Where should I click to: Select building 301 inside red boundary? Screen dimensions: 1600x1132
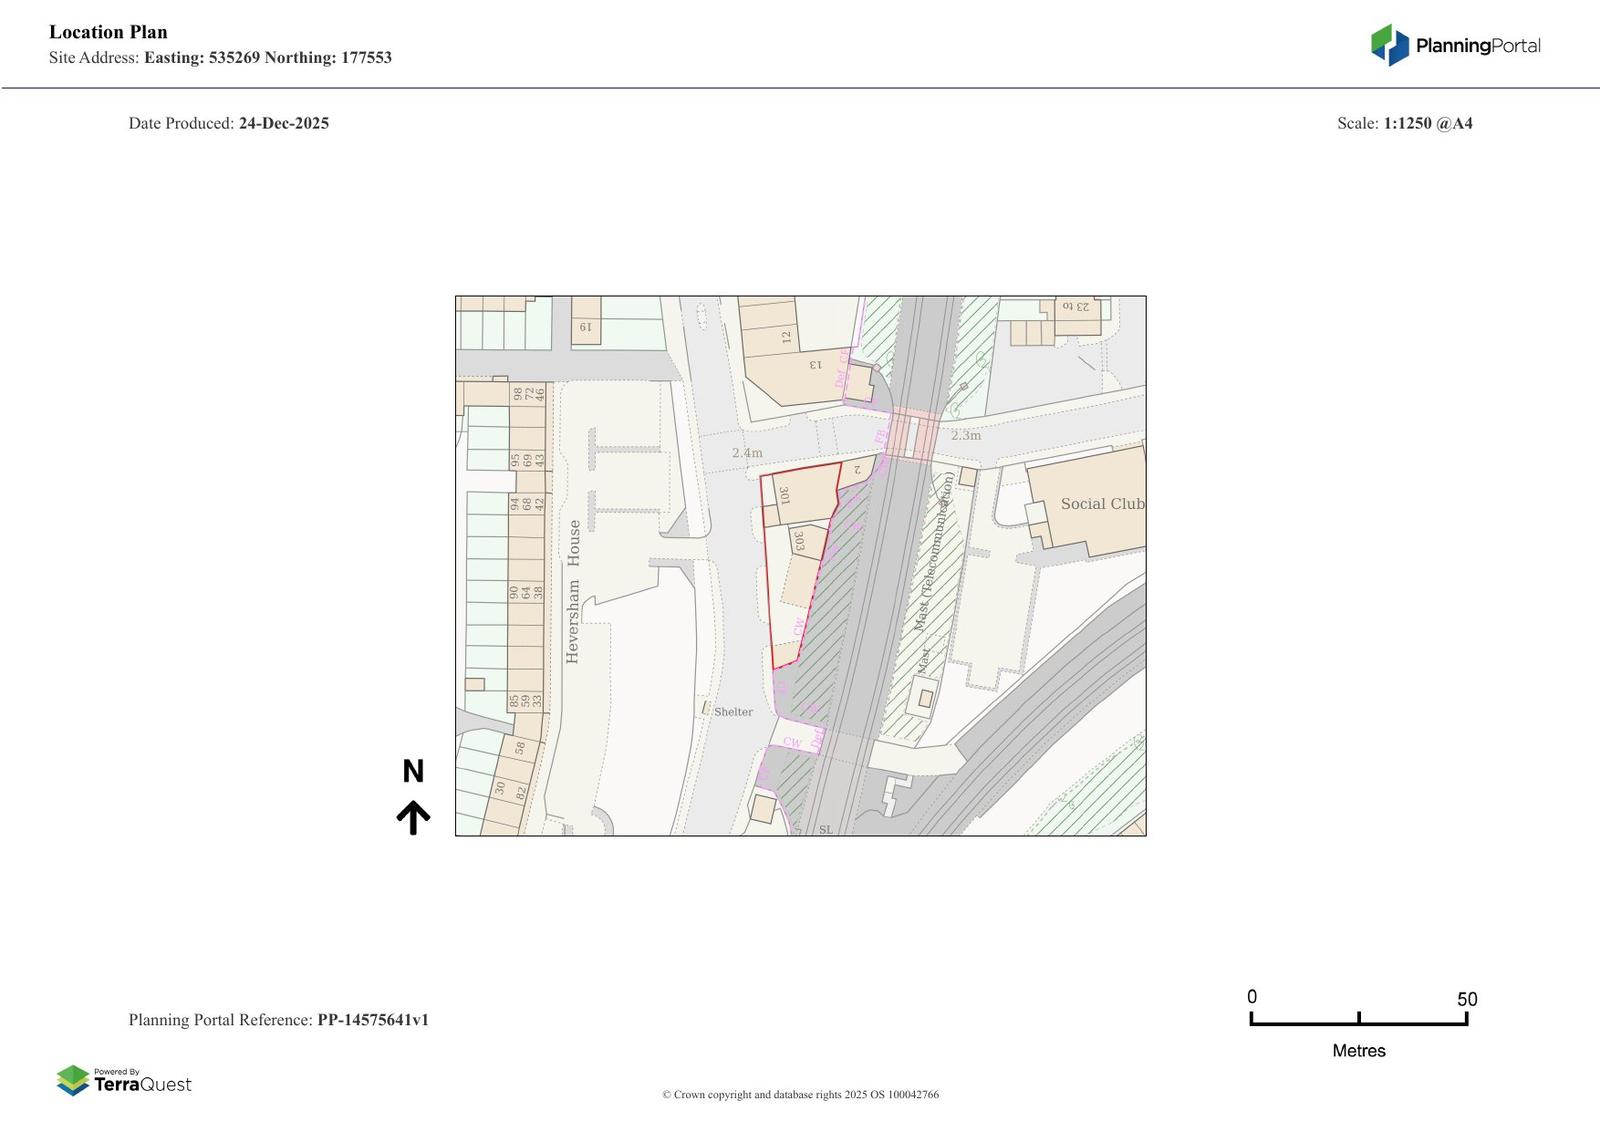800,494
